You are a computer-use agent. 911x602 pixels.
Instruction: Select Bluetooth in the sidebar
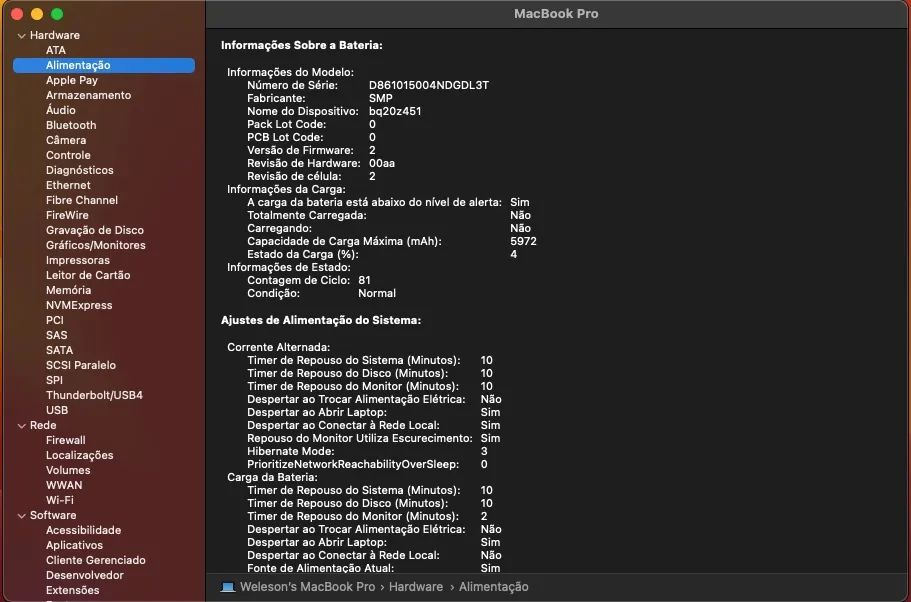(71, 125)
